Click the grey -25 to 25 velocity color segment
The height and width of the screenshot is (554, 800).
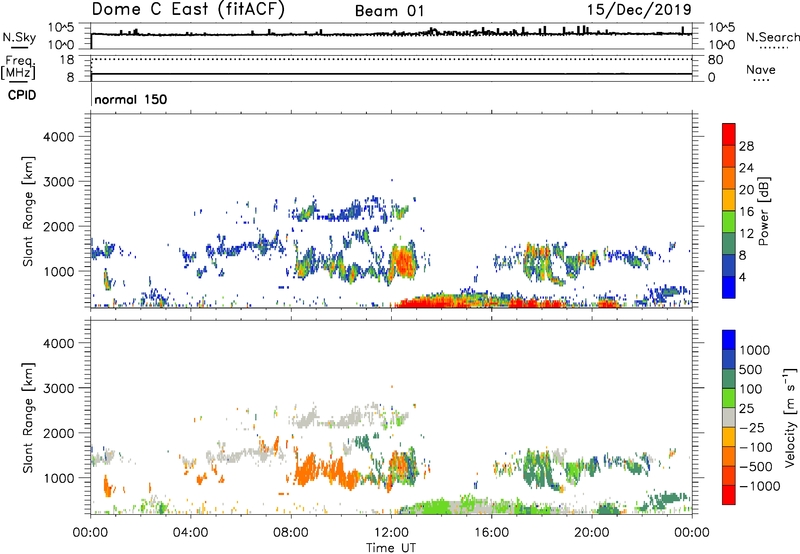click(729, 417)
